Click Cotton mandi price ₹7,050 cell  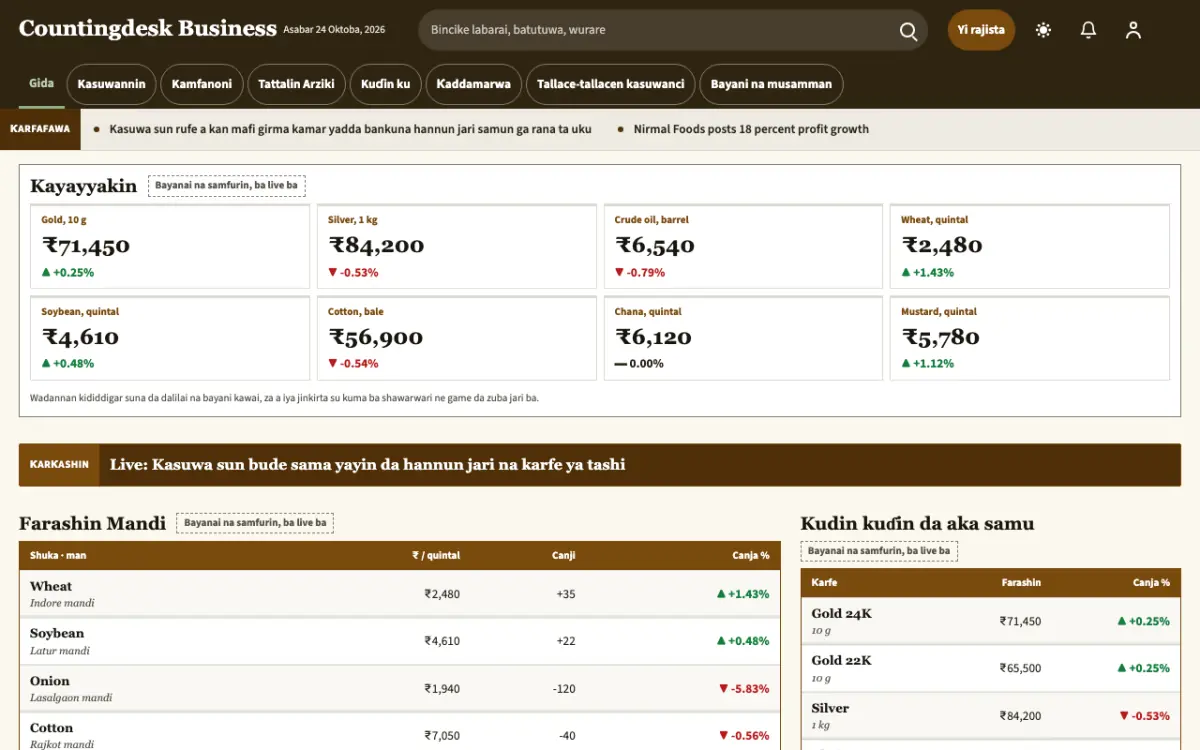(x=442, y=736)
